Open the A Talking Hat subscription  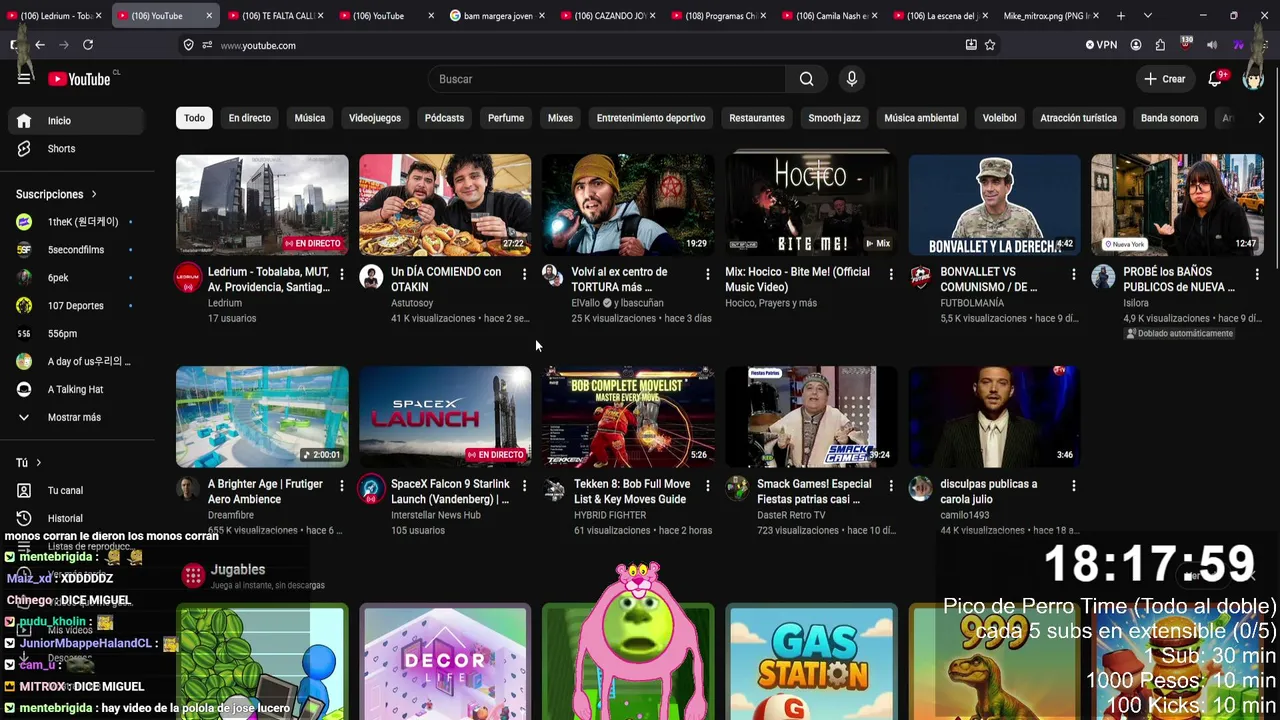[77, 390]
